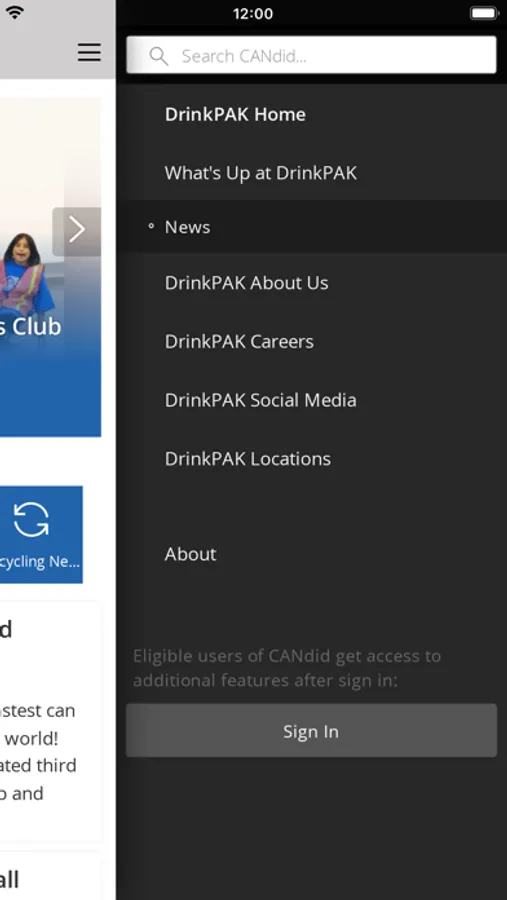507x900 pixels.
Task: Open DrinkPAK Home menu item
Action: coord(235,114)
